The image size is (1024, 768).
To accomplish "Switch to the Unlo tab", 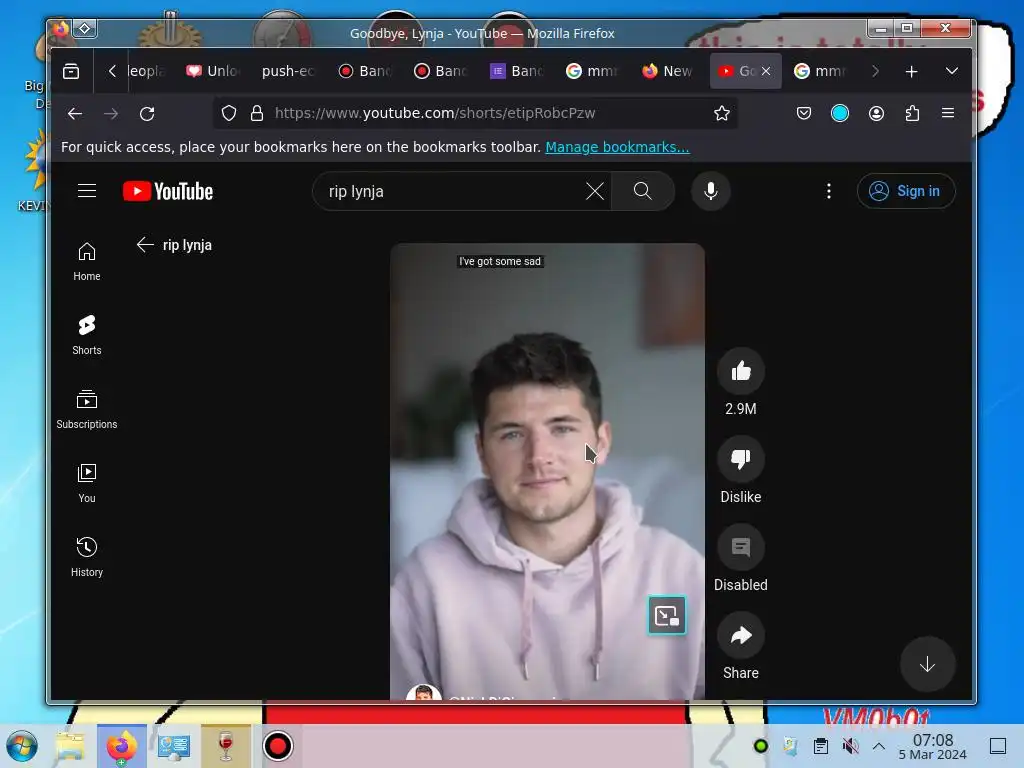I will 214,71.
